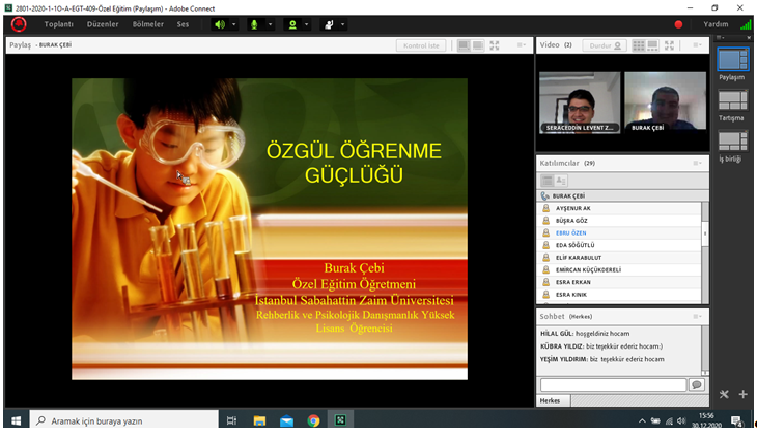Open the Katılımcılar pod options menu
The height and width of the screenshot is (428, 757).
tap(698, 162)
